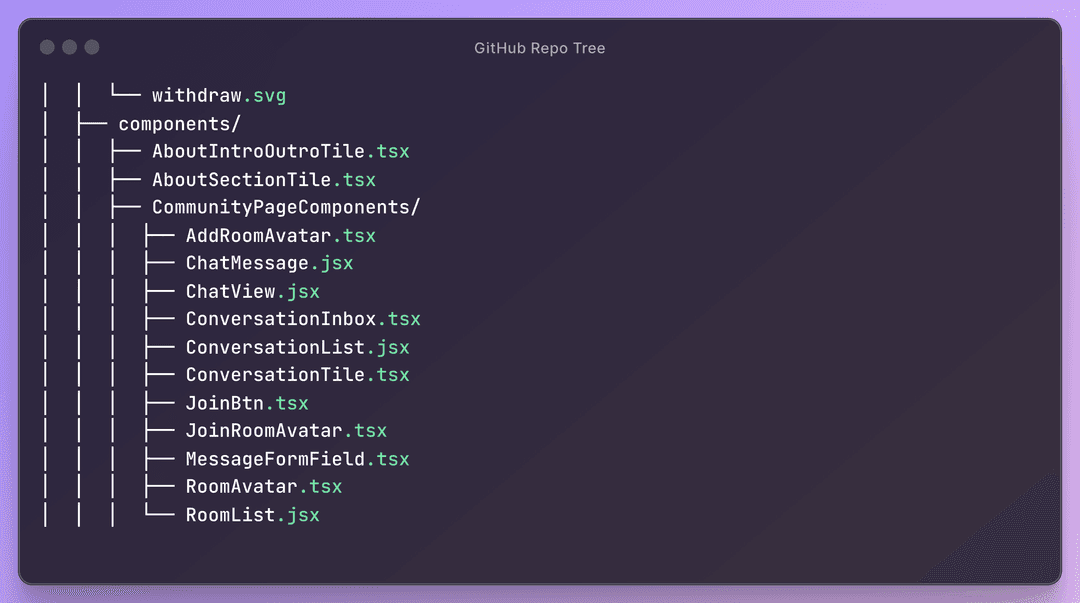Image resolution: width=1080 pixels, height=603 pixels.
Task: Click ChatMessage.jsx file
Action: tap(269, 263)
